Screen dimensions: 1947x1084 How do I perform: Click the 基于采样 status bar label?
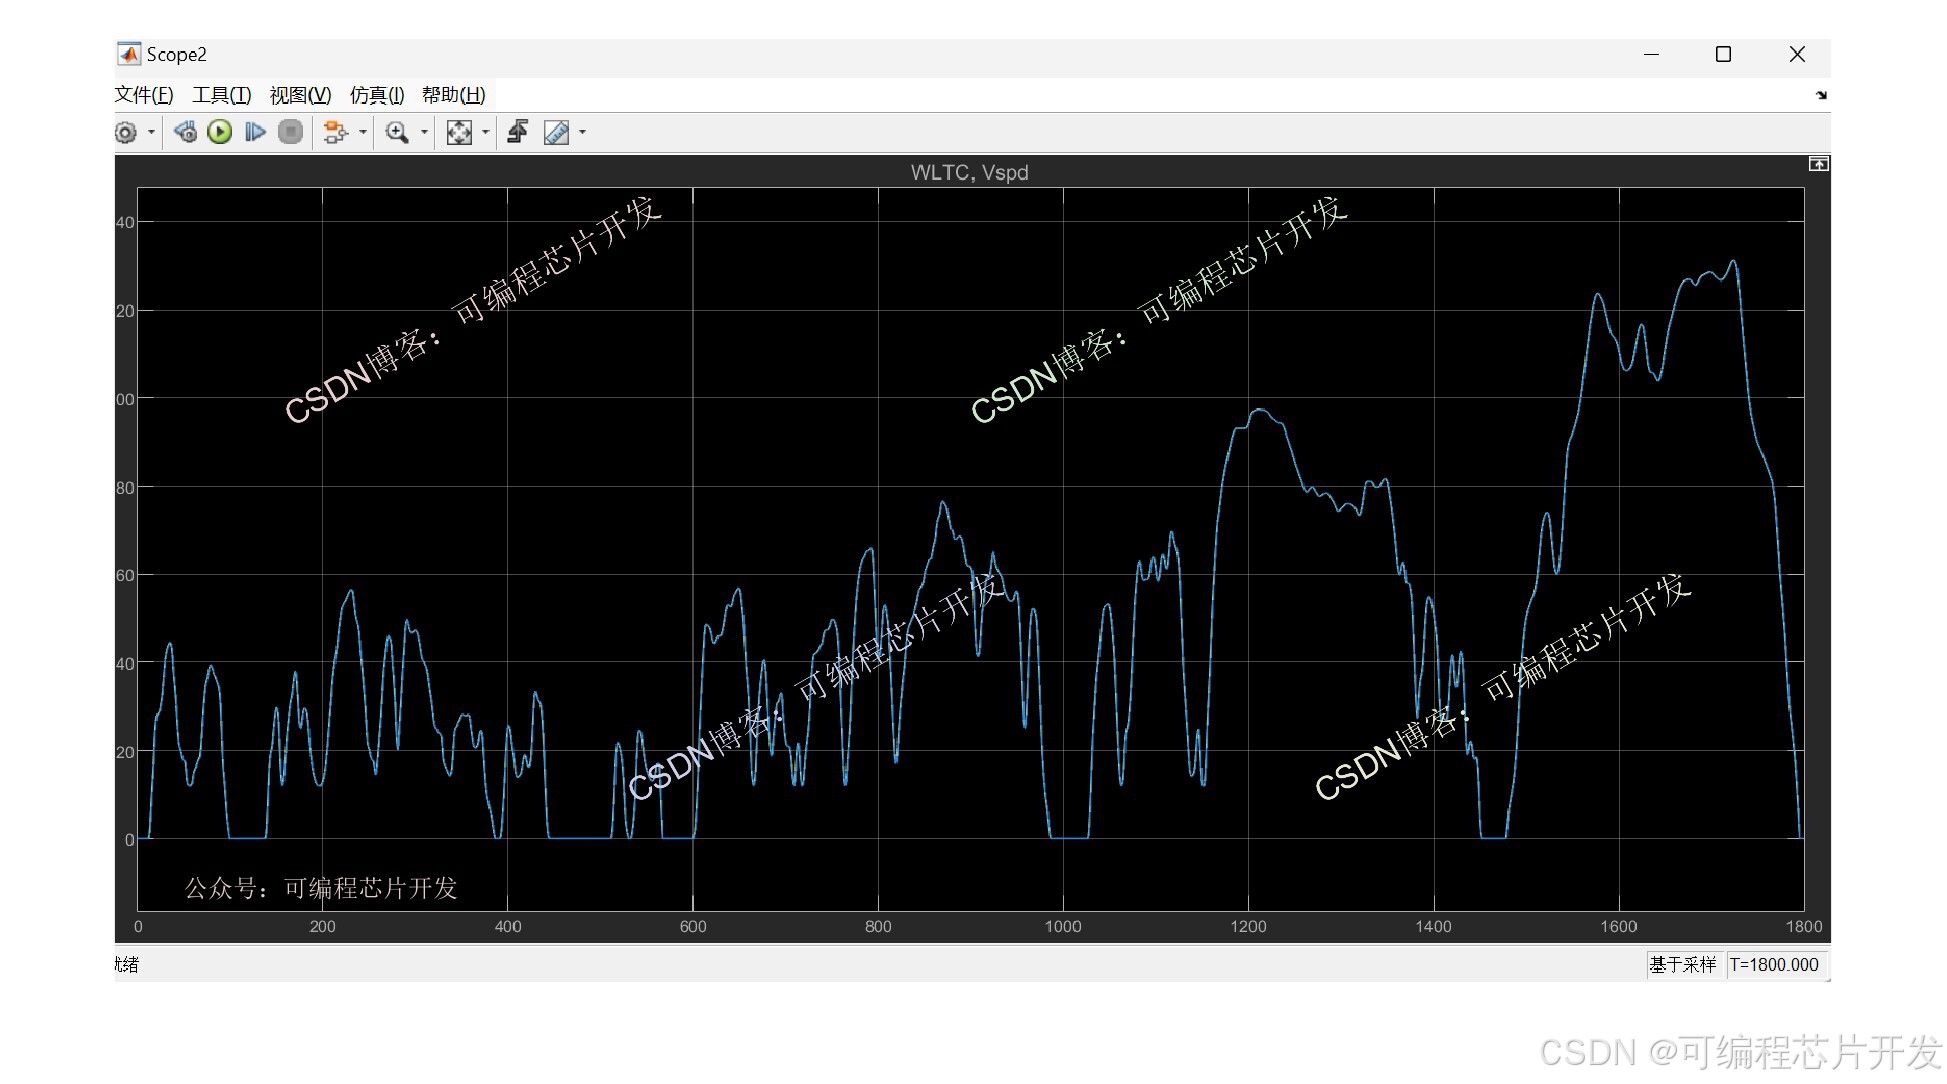coord(1682,964)
